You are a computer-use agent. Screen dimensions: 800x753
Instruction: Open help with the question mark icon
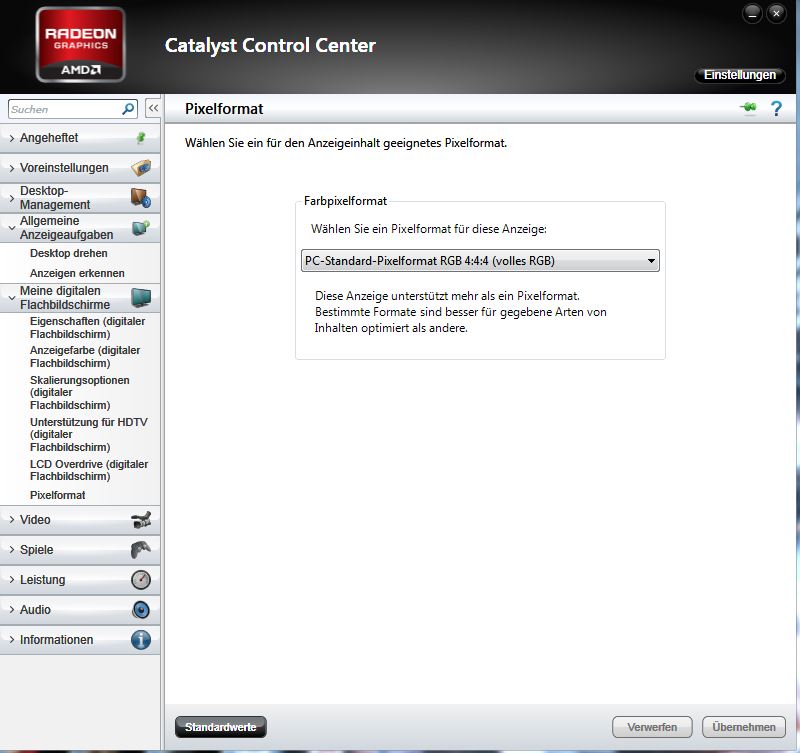776,109
